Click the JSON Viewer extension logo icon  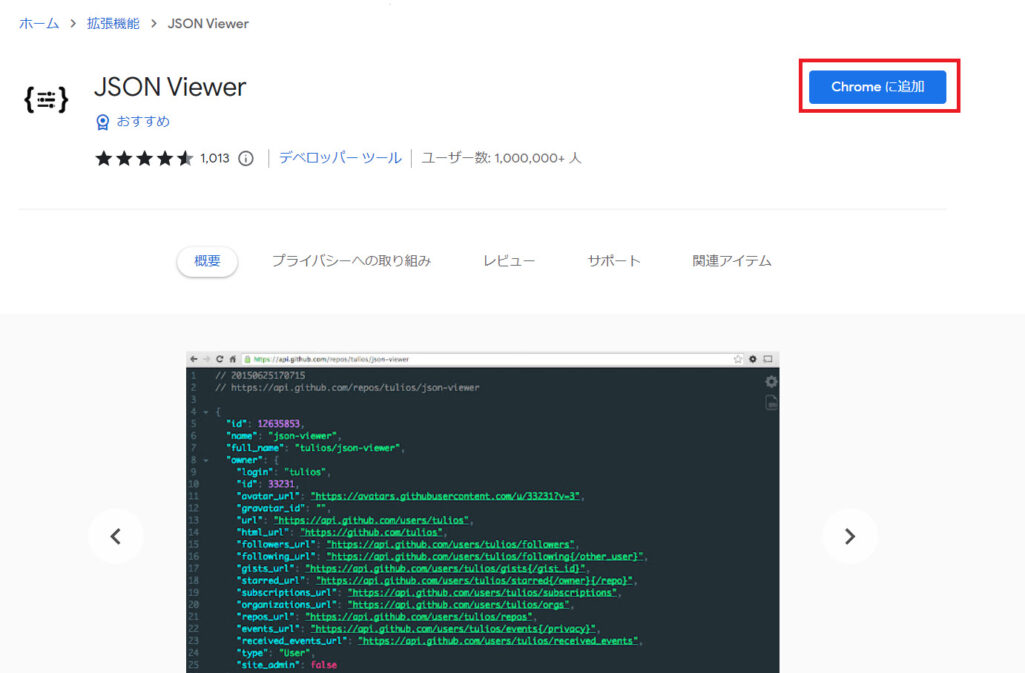point(46,99)
